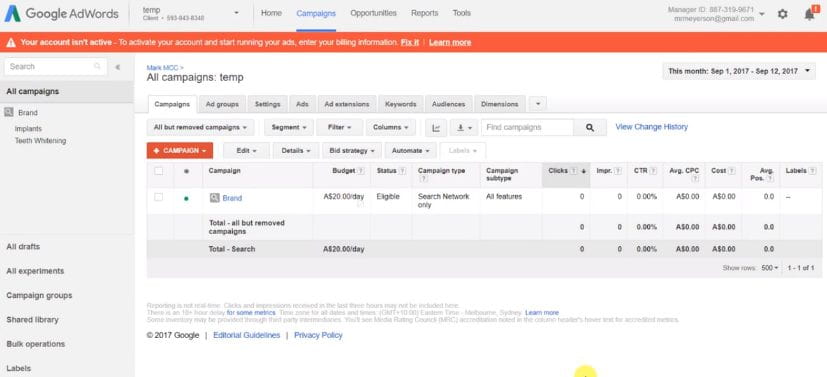Open the Opportunities menu
The height and width of the screenshot is (377, 827).
tap(373, 13)
